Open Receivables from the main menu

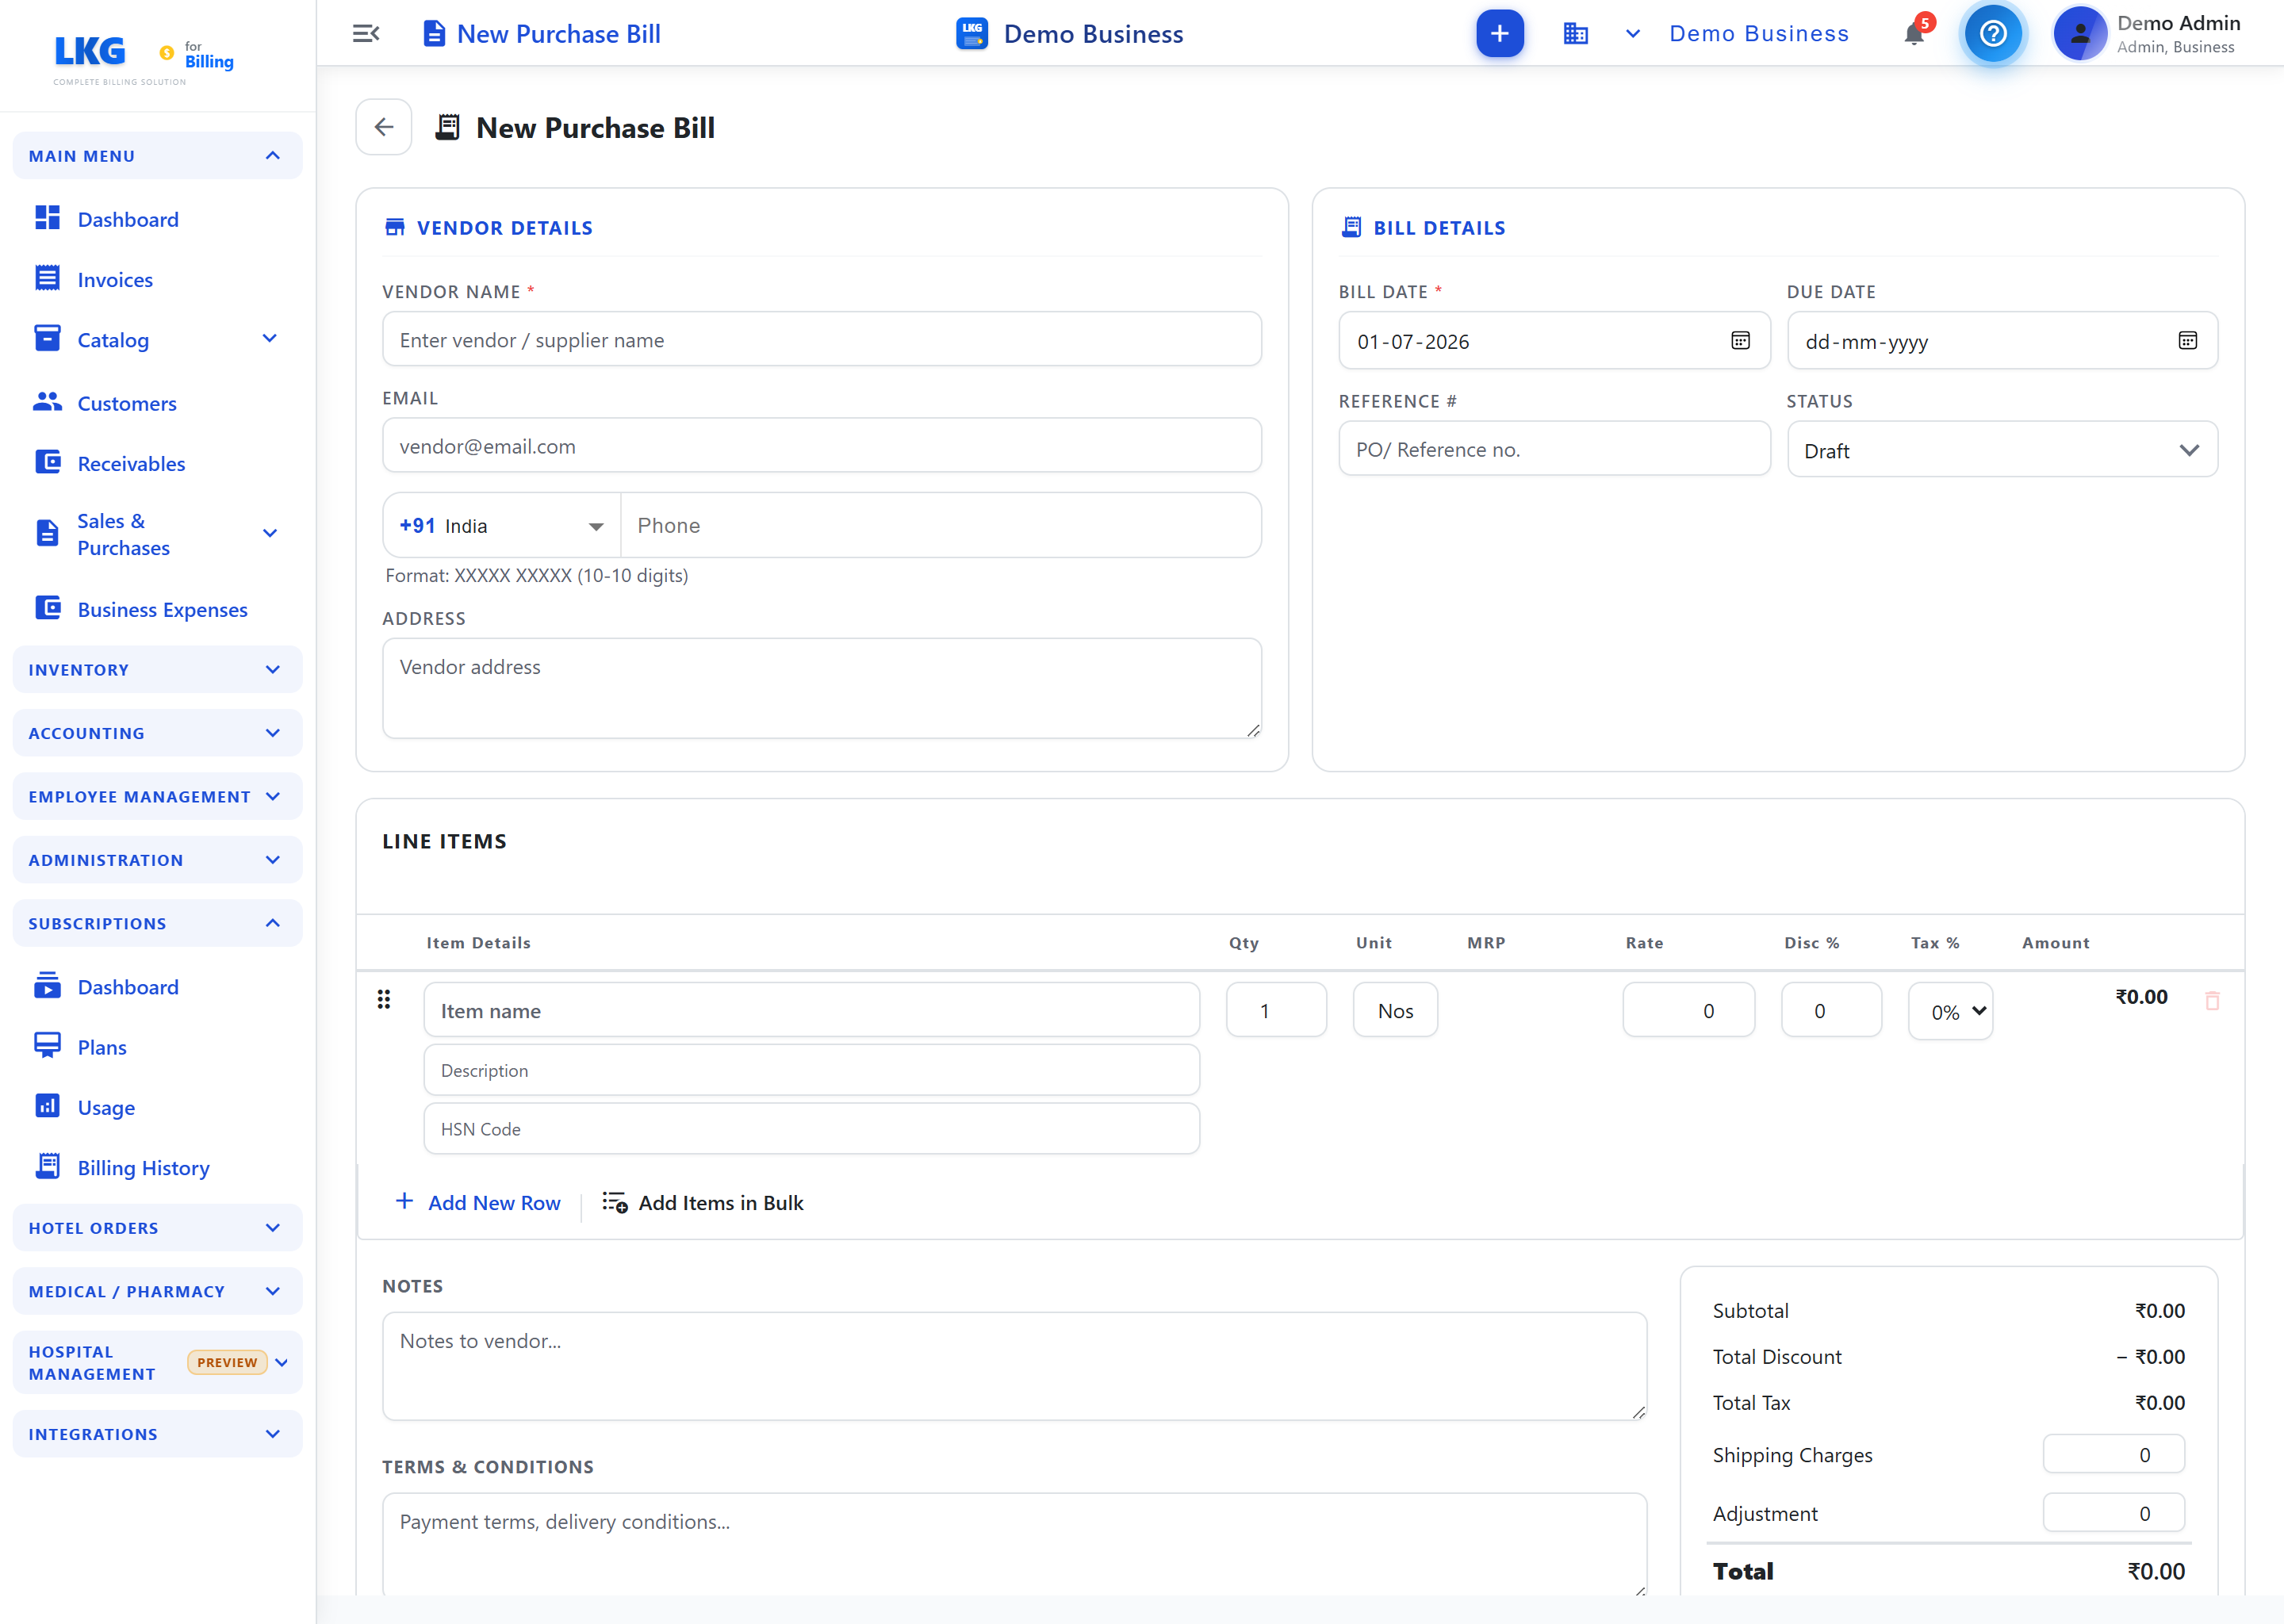(x=131, y=464)
